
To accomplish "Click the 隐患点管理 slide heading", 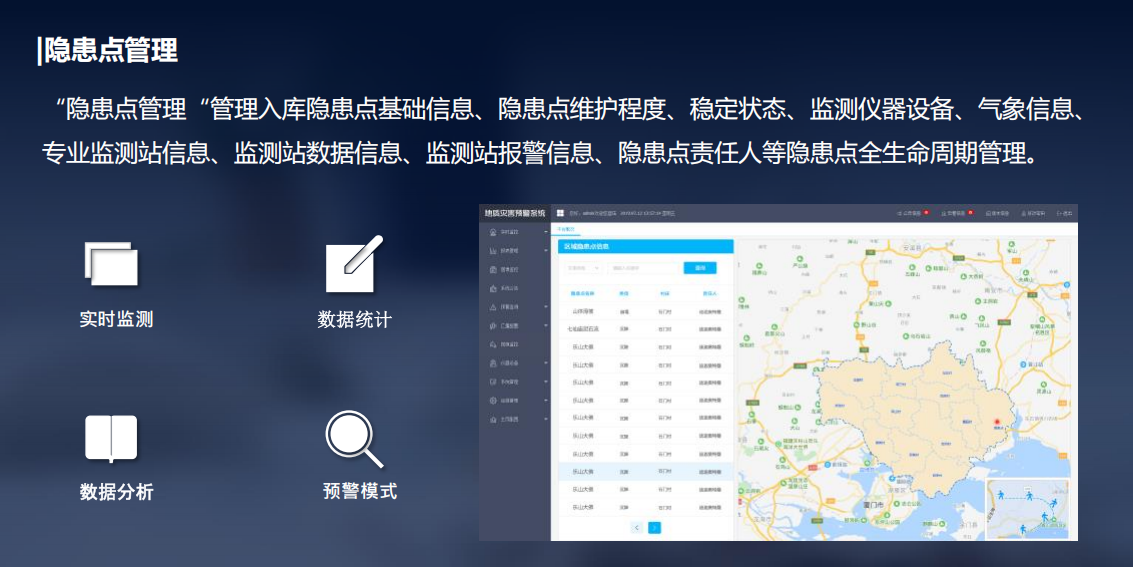I will pos(111,51).
